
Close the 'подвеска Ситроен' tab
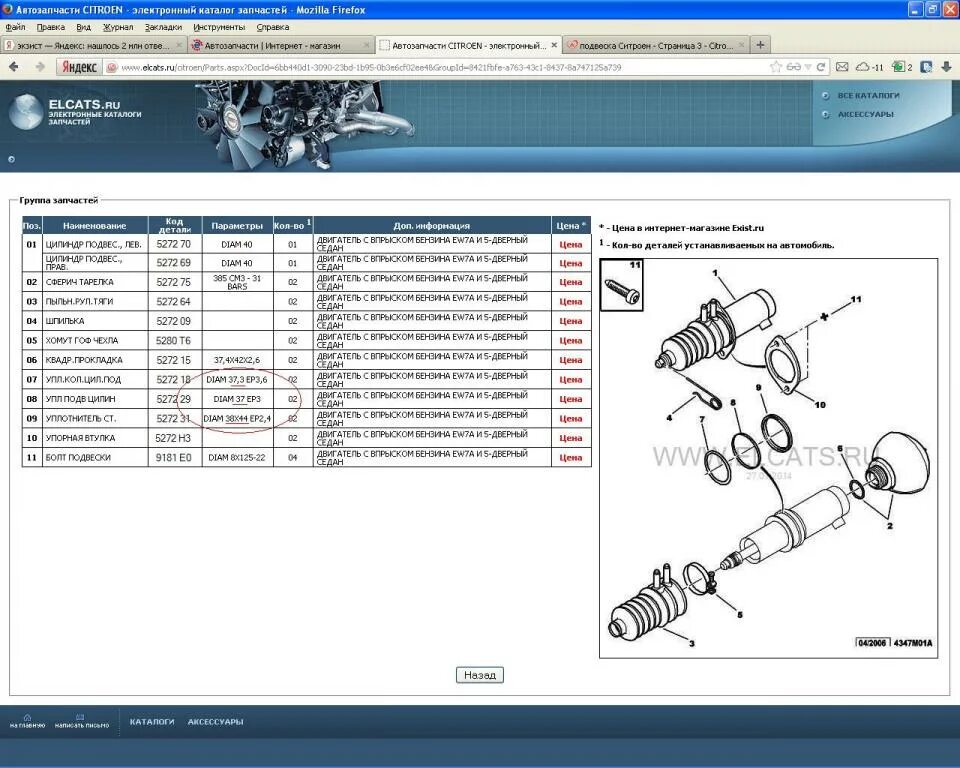741,45
